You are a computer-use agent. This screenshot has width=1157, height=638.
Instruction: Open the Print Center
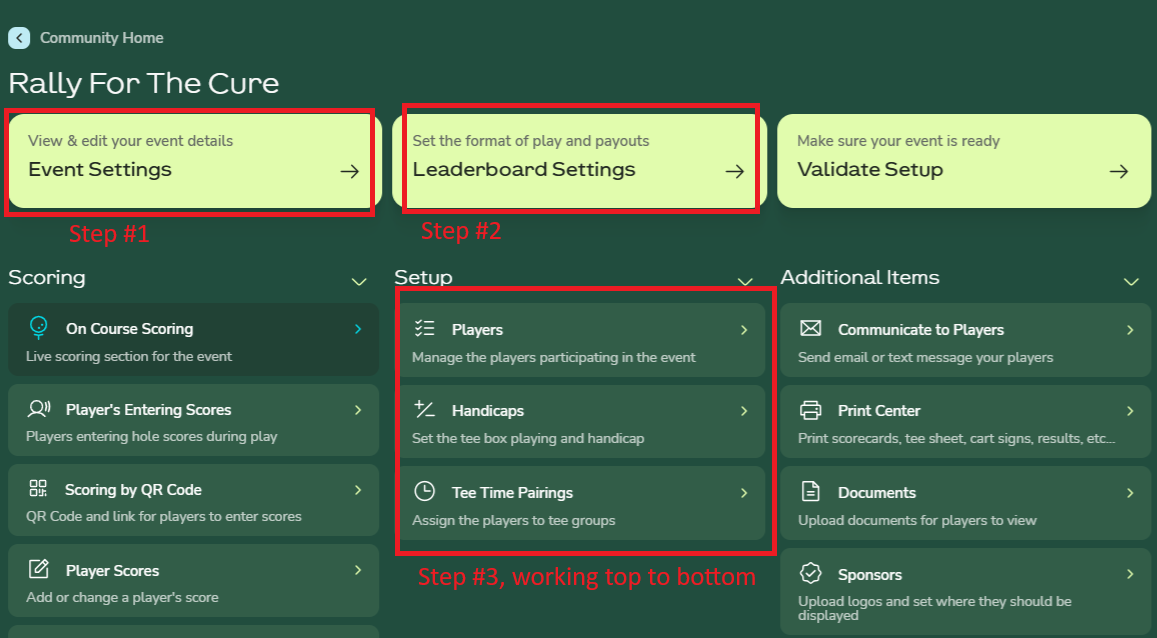[965, 422]
